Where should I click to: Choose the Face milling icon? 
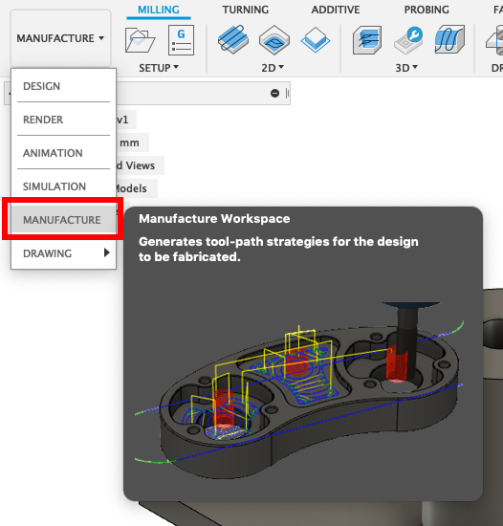[x=315, y=40]
